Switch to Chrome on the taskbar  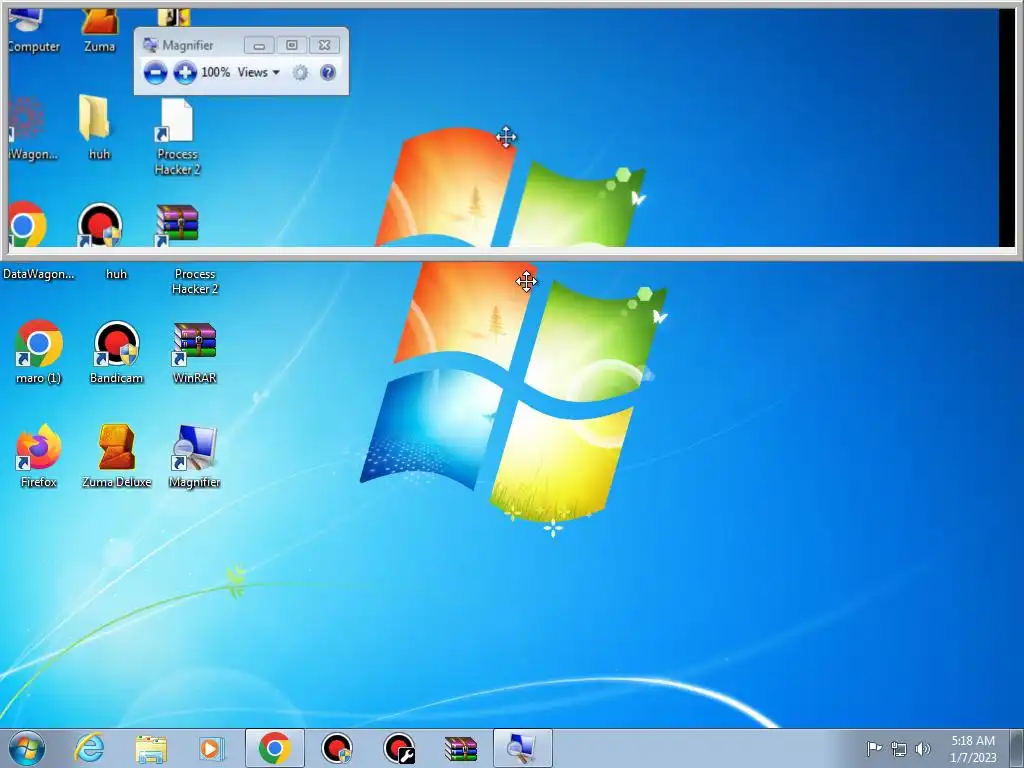(x=275, y=748)
